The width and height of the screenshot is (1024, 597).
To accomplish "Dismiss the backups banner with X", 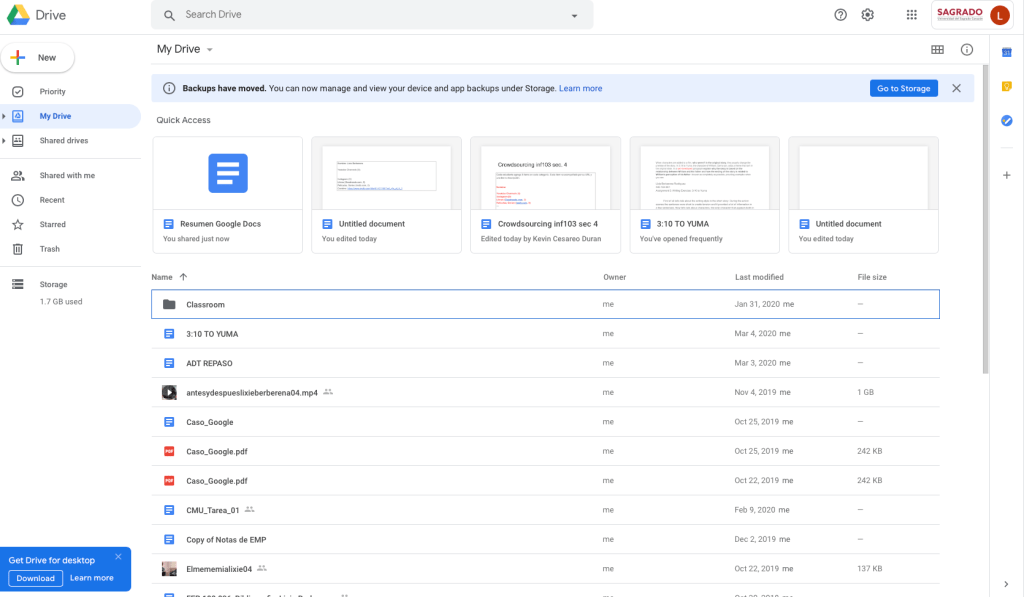I will click(956, 88).
